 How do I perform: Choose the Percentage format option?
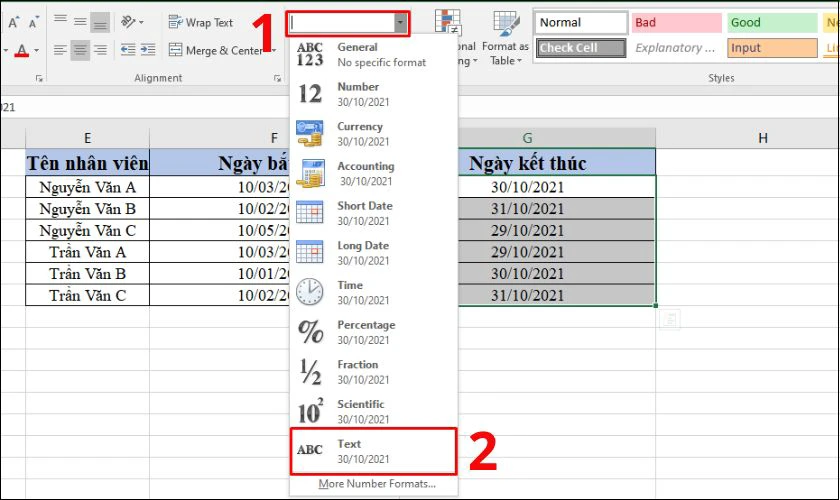tap(373, 332)
